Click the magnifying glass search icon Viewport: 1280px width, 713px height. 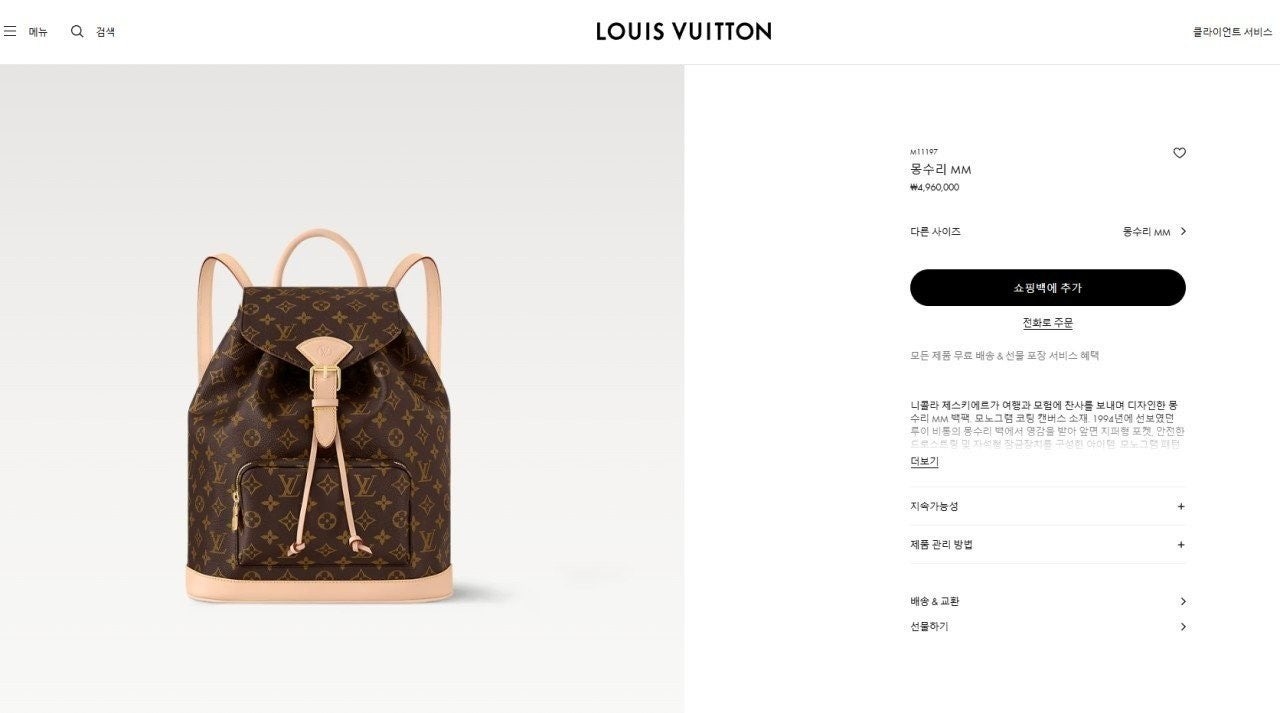click(77, 32)
